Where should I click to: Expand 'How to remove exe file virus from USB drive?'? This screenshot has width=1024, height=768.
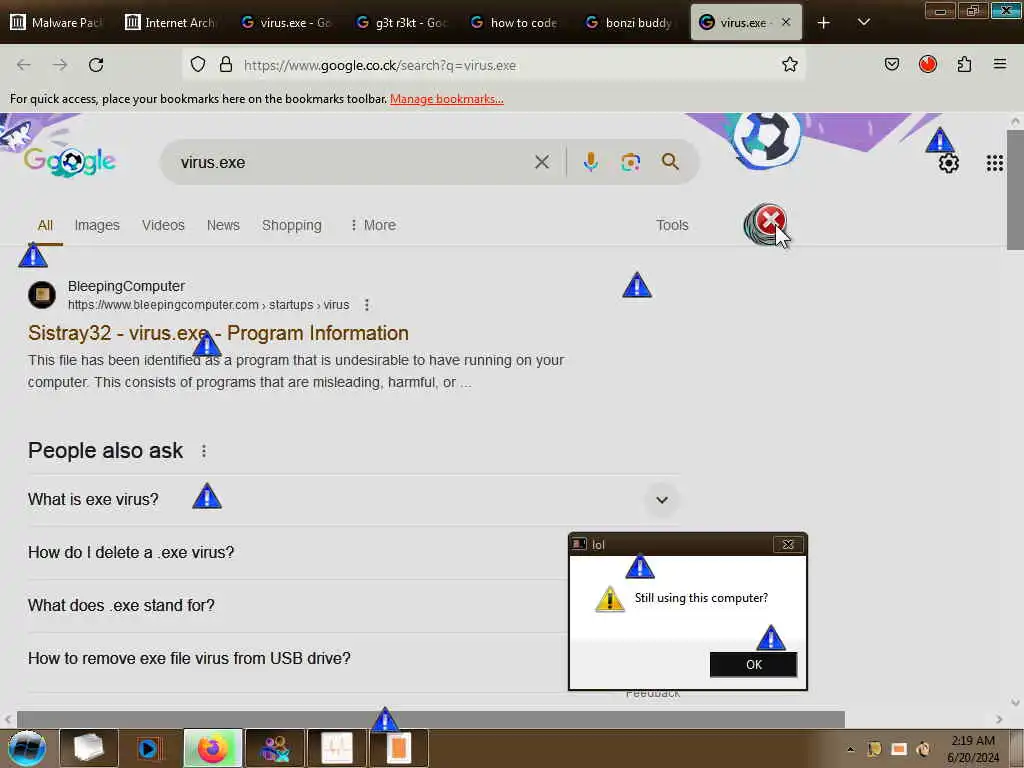point(297,658)
